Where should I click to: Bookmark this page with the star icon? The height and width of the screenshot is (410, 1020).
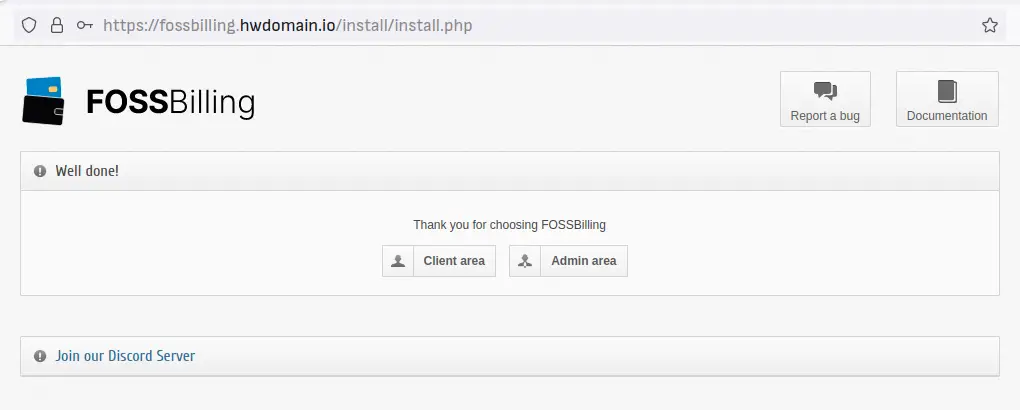tap(989, 25)
